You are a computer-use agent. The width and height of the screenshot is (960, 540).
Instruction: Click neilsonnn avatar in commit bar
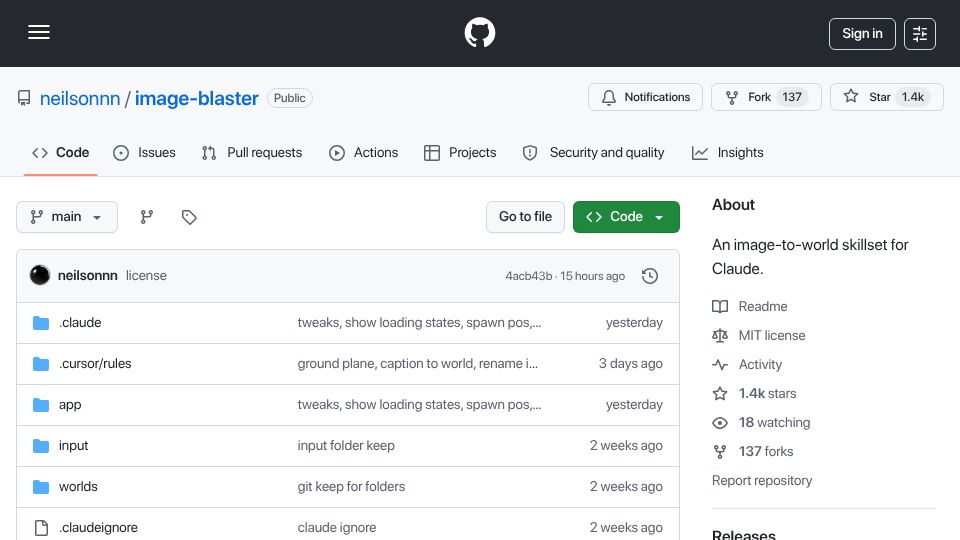(40, 276)
